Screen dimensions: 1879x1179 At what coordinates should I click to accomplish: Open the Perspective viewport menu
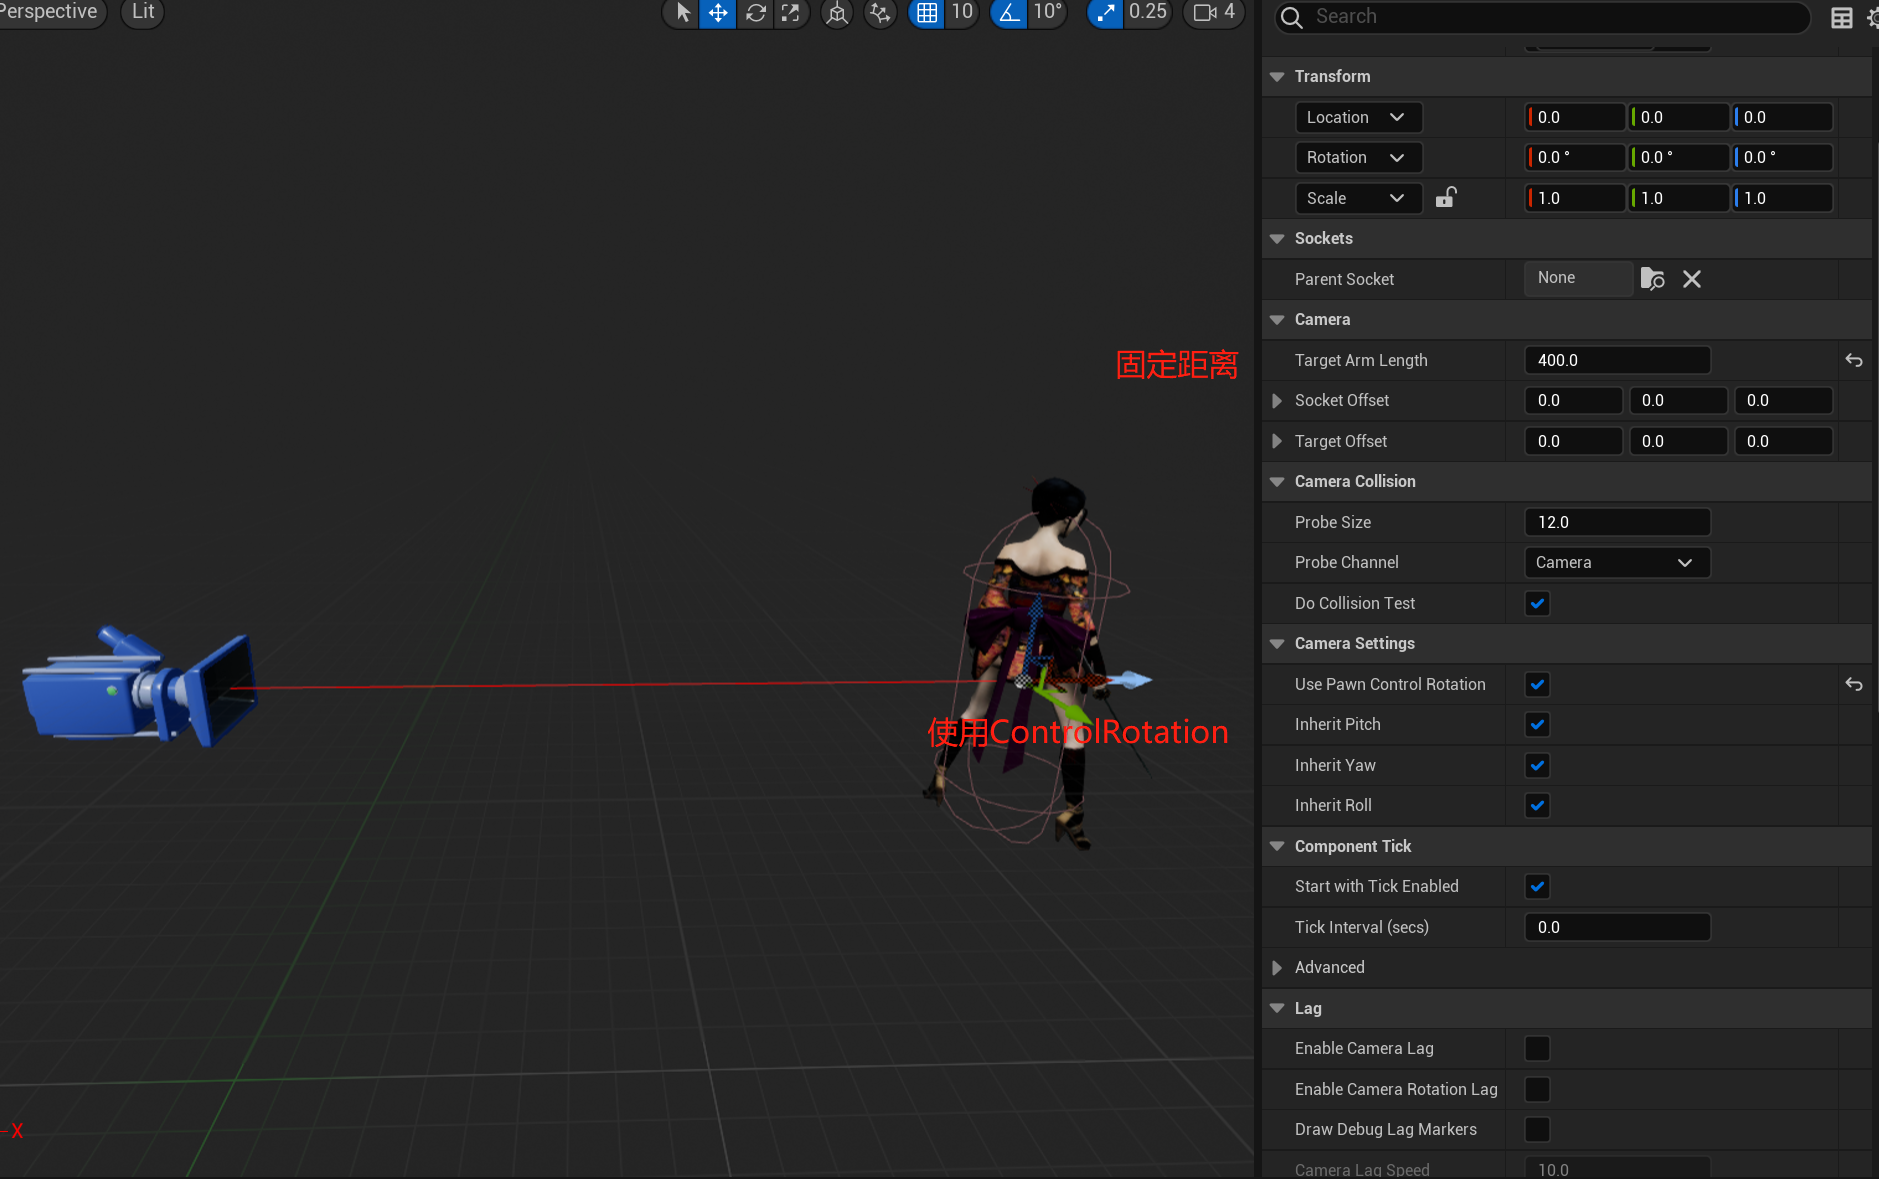[50, 12]
